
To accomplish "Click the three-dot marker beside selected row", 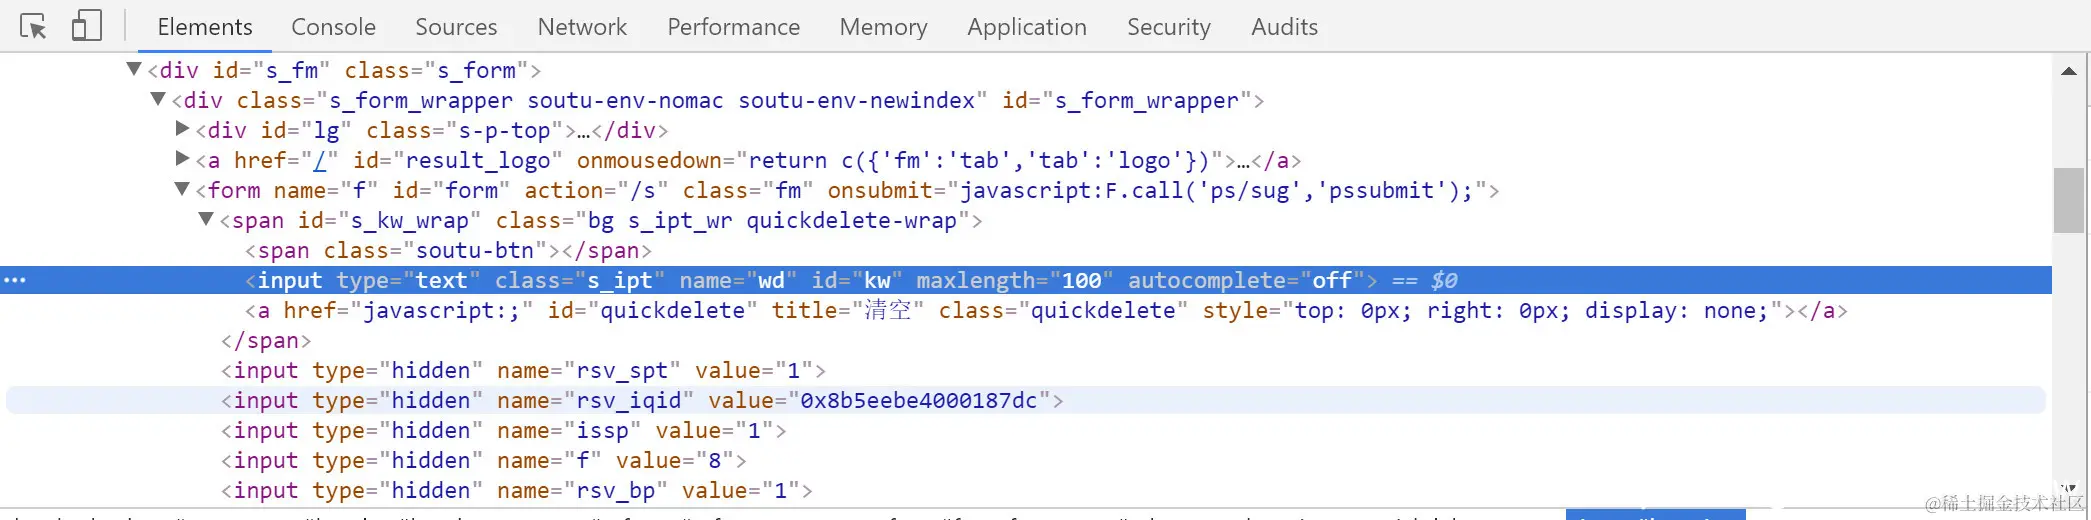I will click(x=15, y=280).
